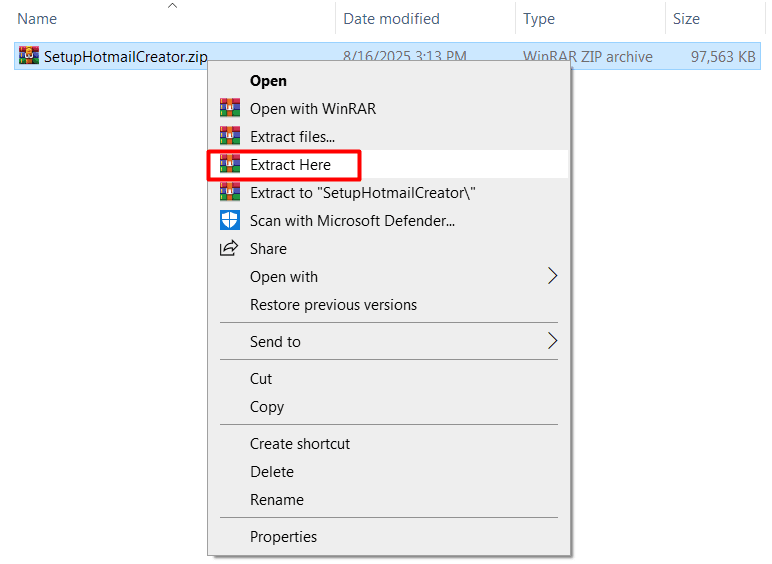772x564 pixels.
Task: Click the WinRAR icon beside Extract Here
Action: 230,164
